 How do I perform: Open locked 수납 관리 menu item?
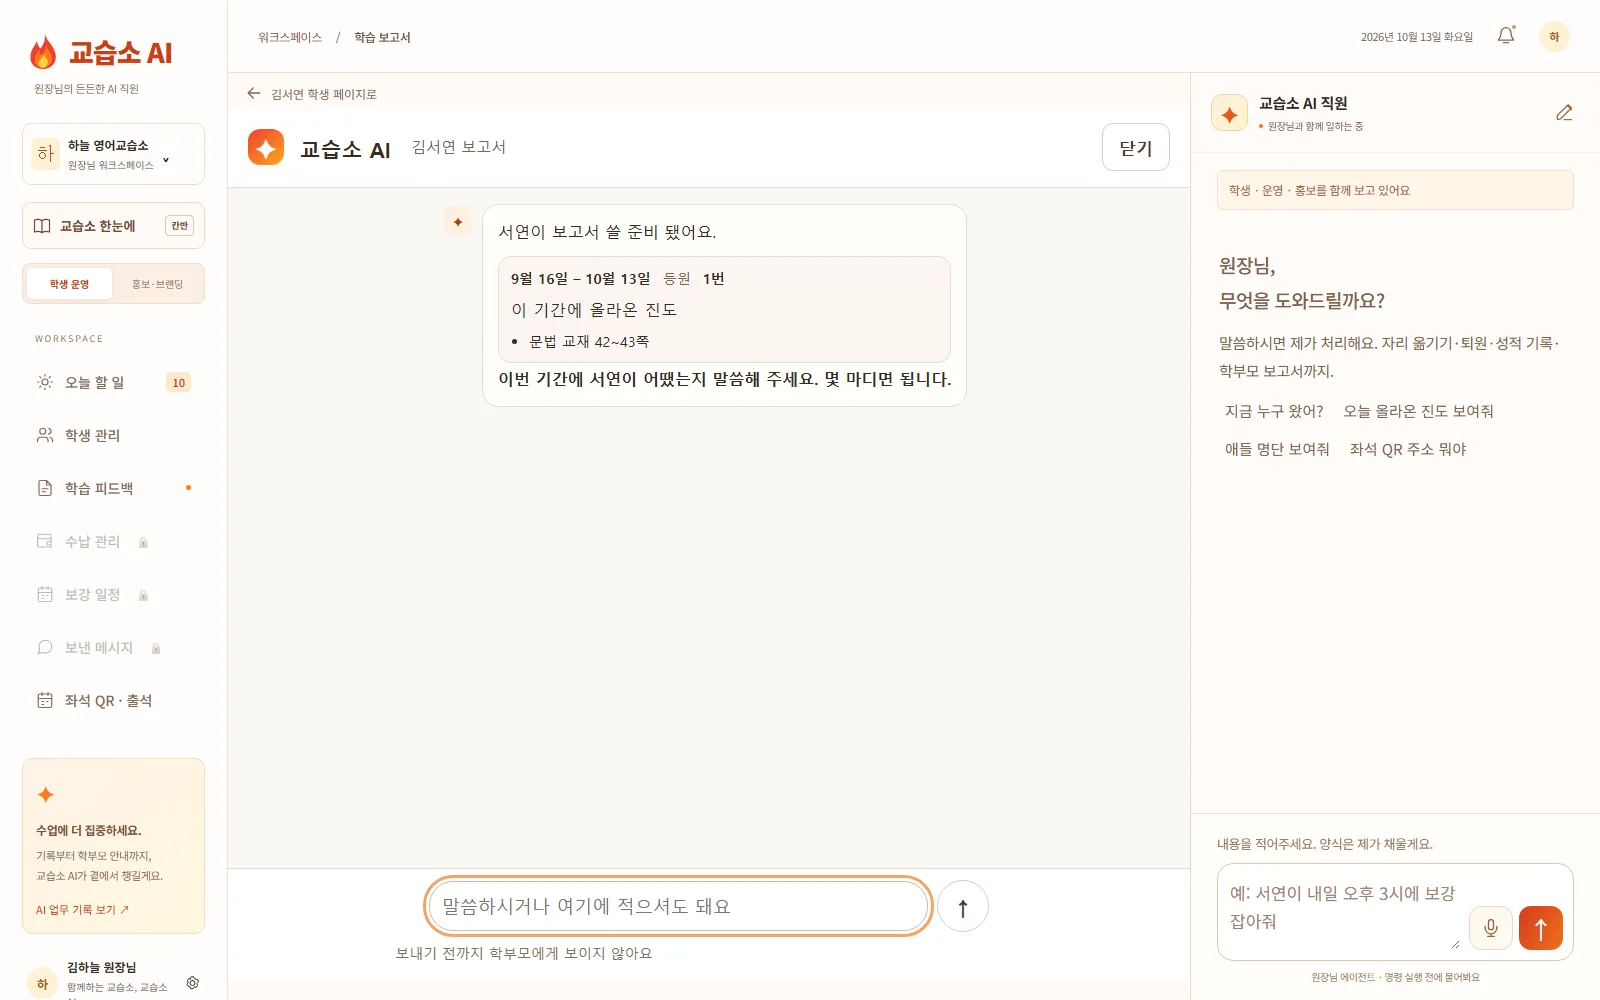click(x=113, y=541)
